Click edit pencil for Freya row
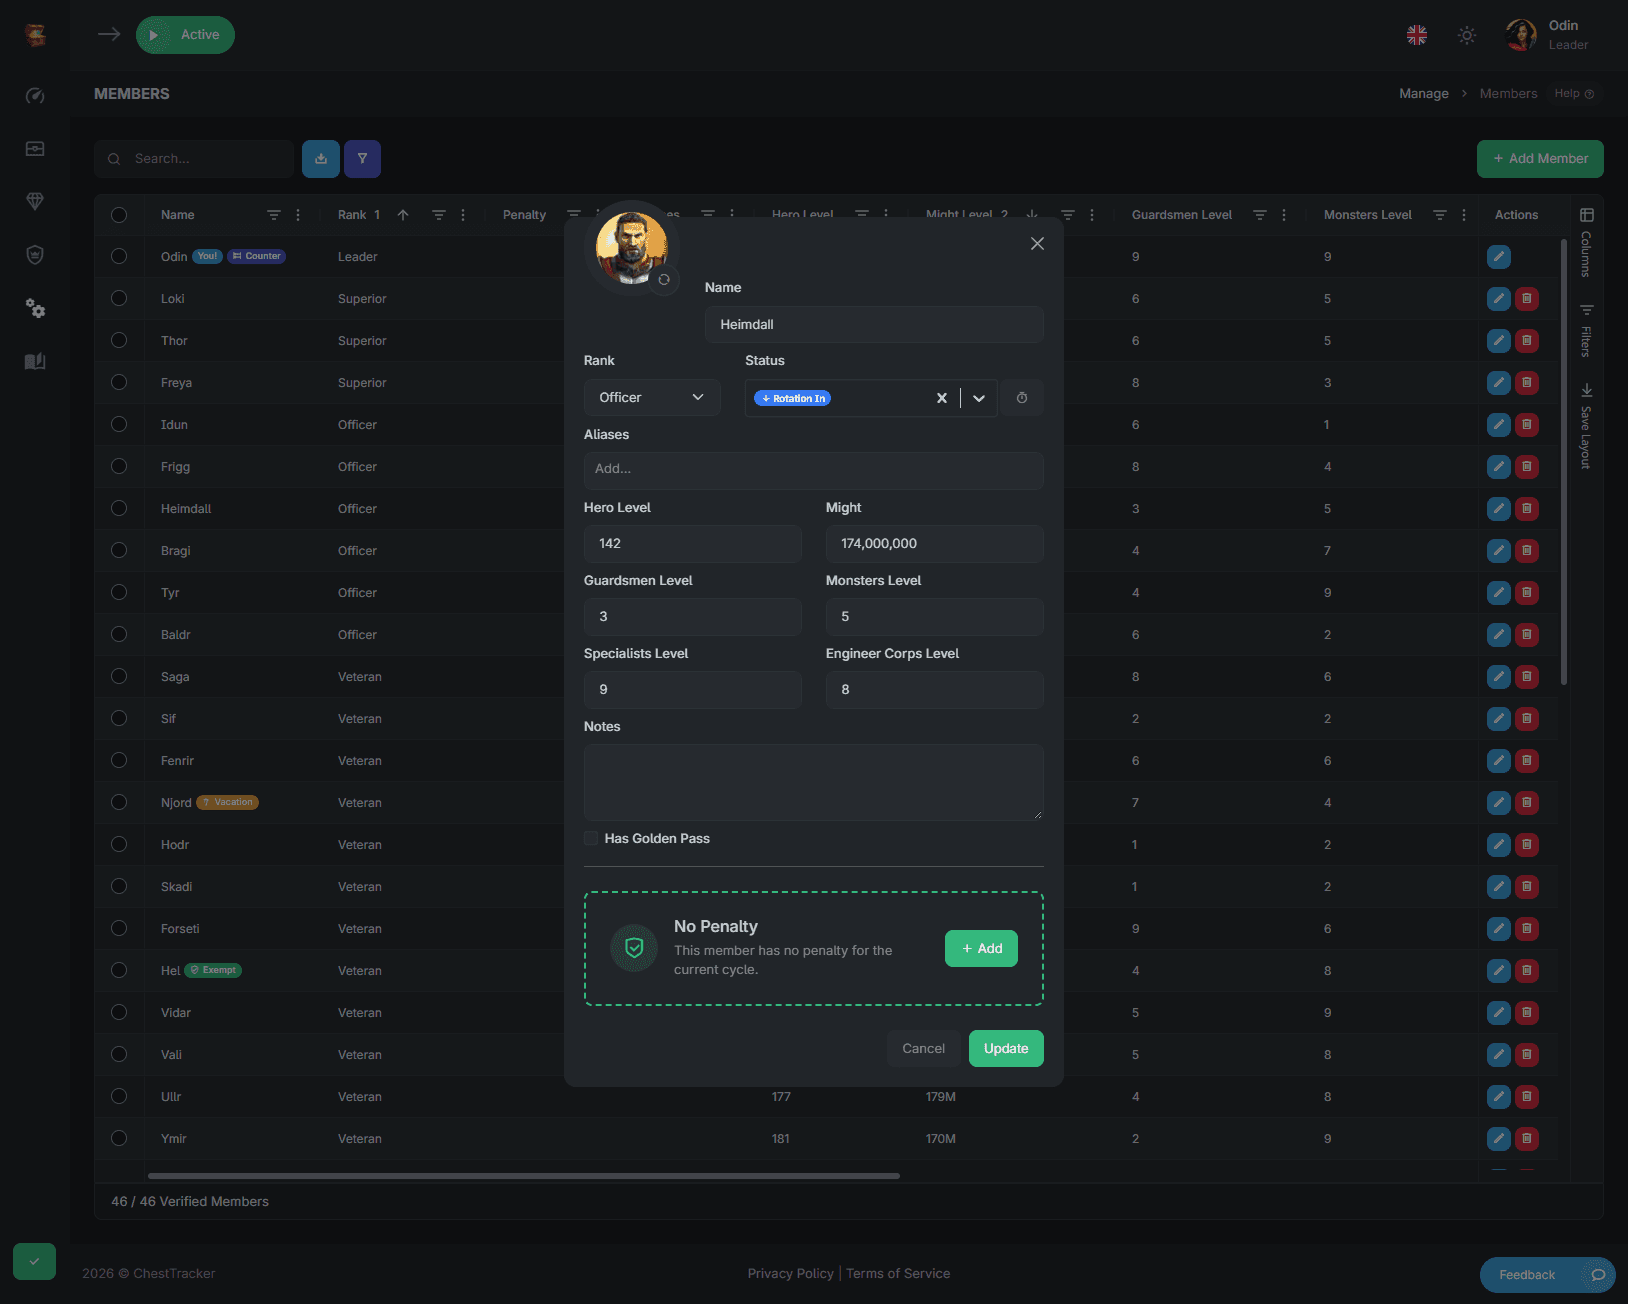The width and height of the screenshot is (1628, 1304). point(1498,383)
